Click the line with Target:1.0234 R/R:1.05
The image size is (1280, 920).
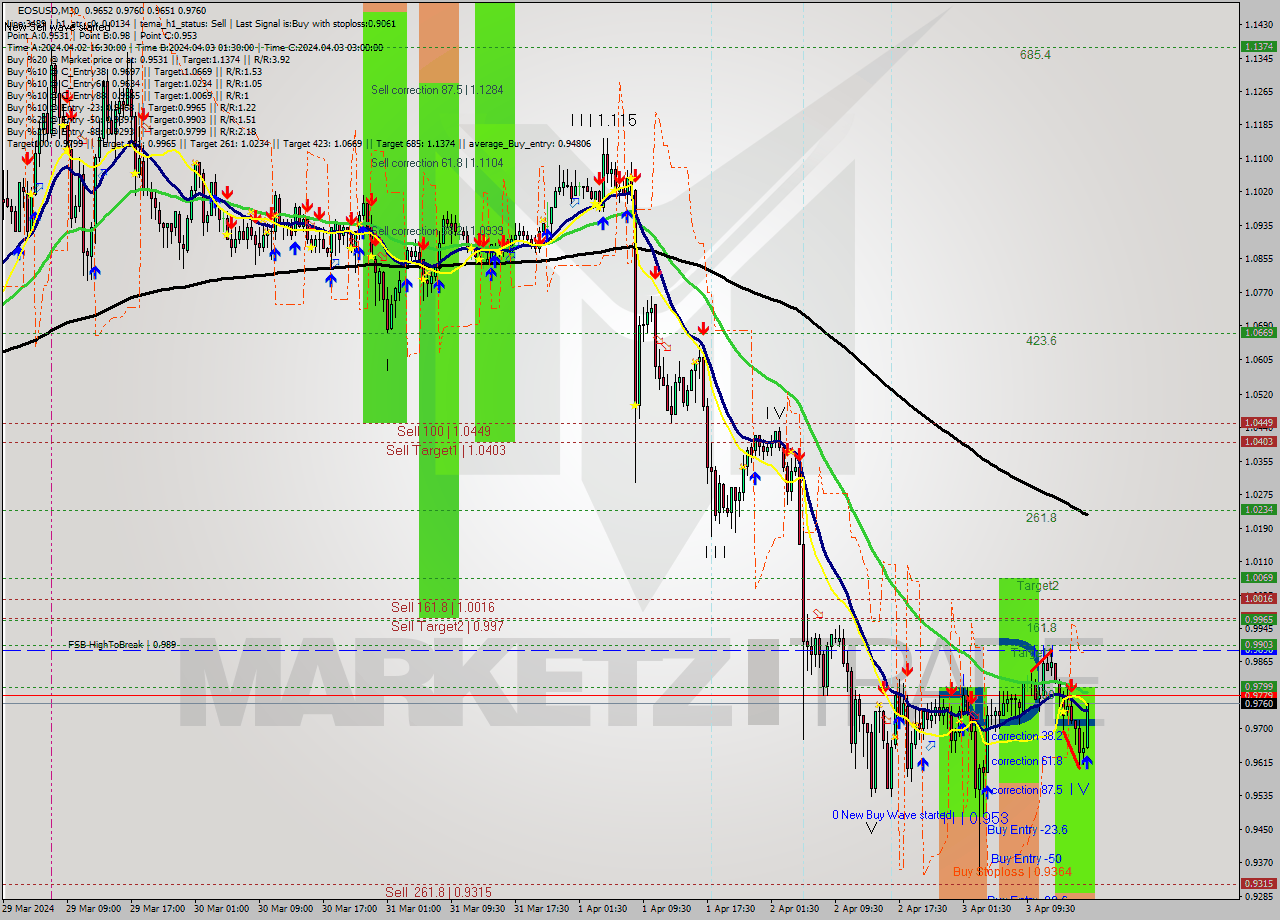pos(134,84)
